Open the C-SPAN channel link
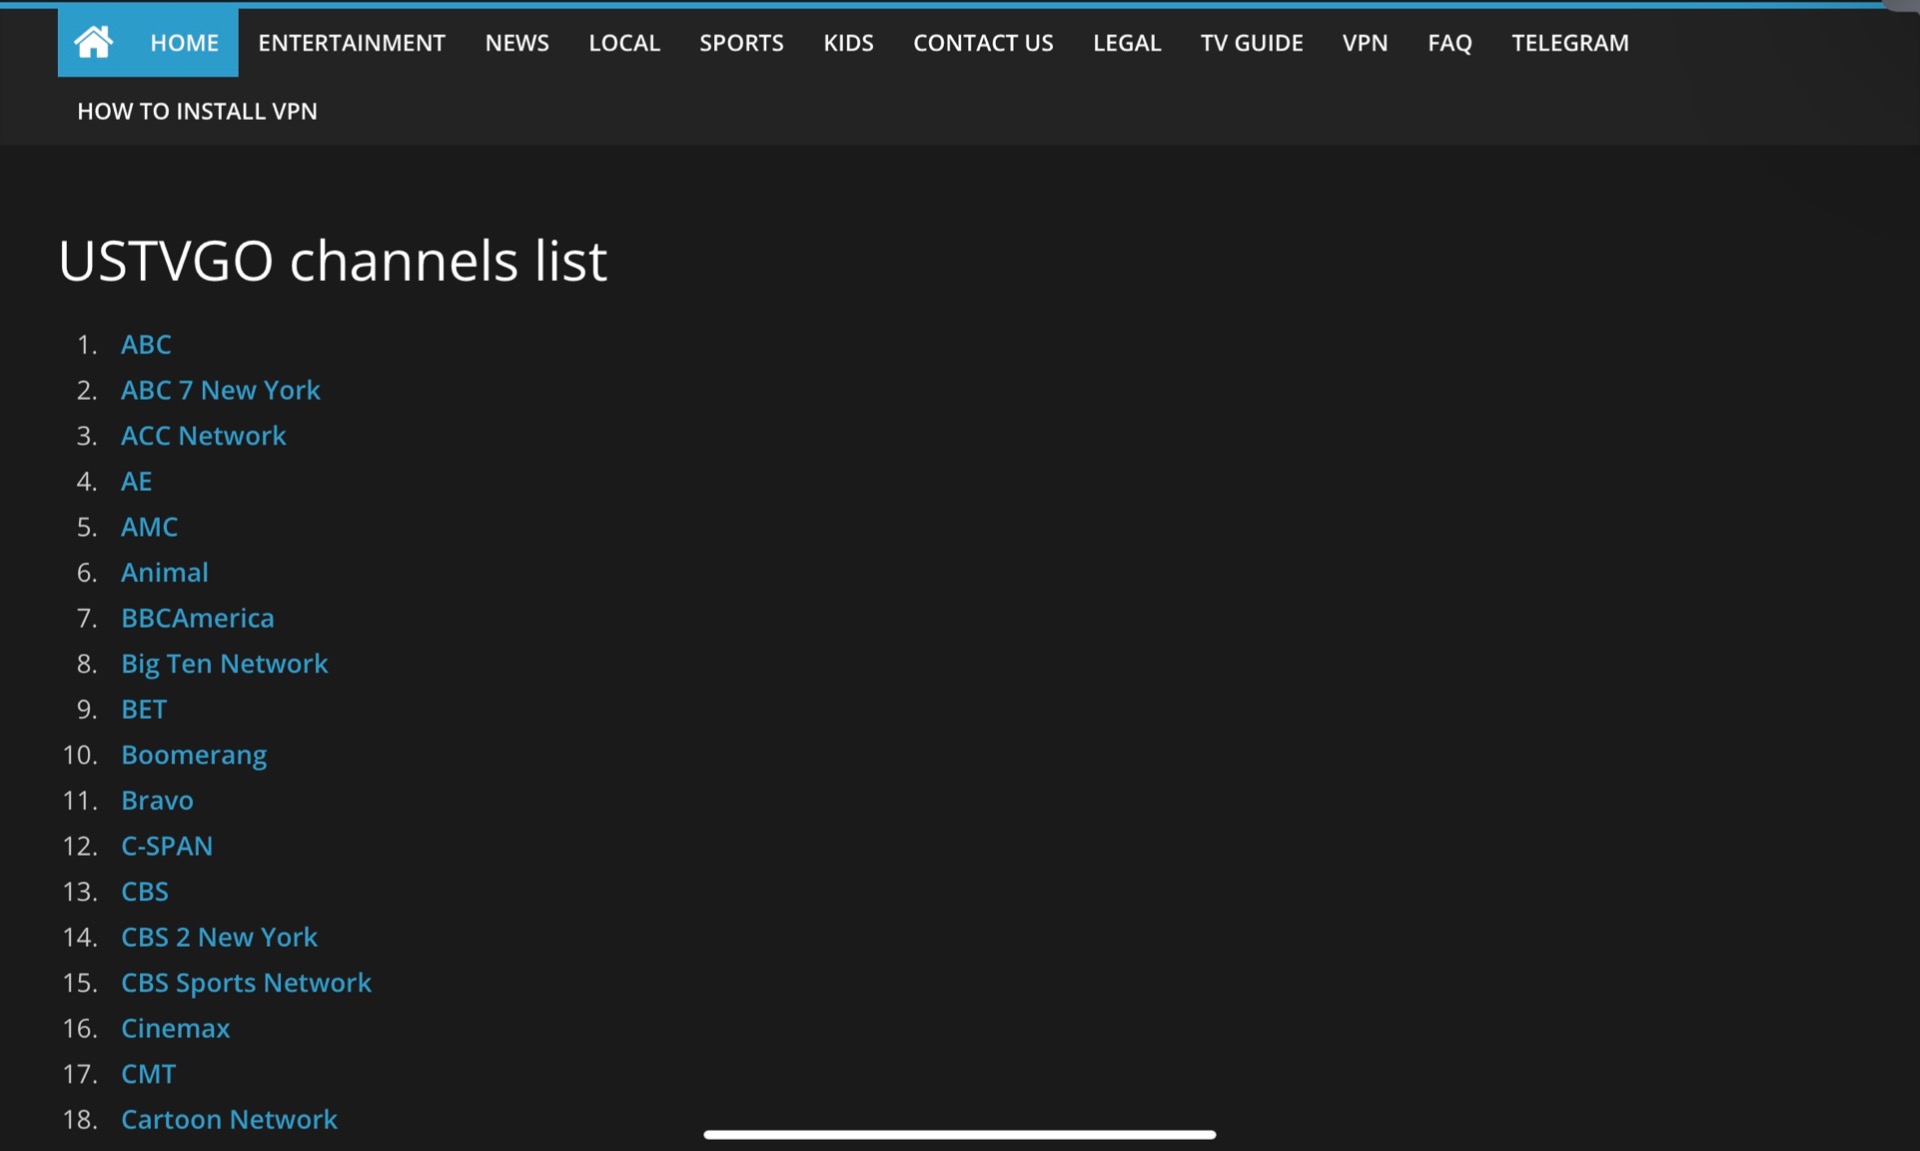 (x=167, y=846)
